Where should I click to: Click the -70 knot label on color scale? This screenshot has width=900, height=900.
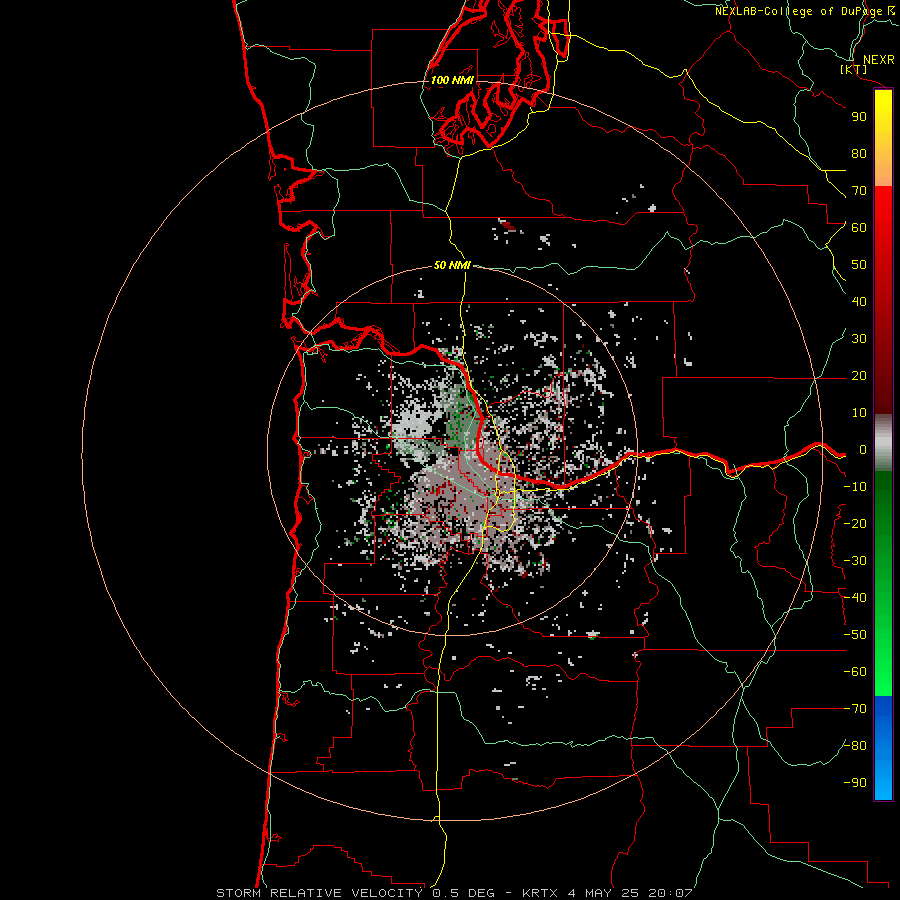point(855,709)
